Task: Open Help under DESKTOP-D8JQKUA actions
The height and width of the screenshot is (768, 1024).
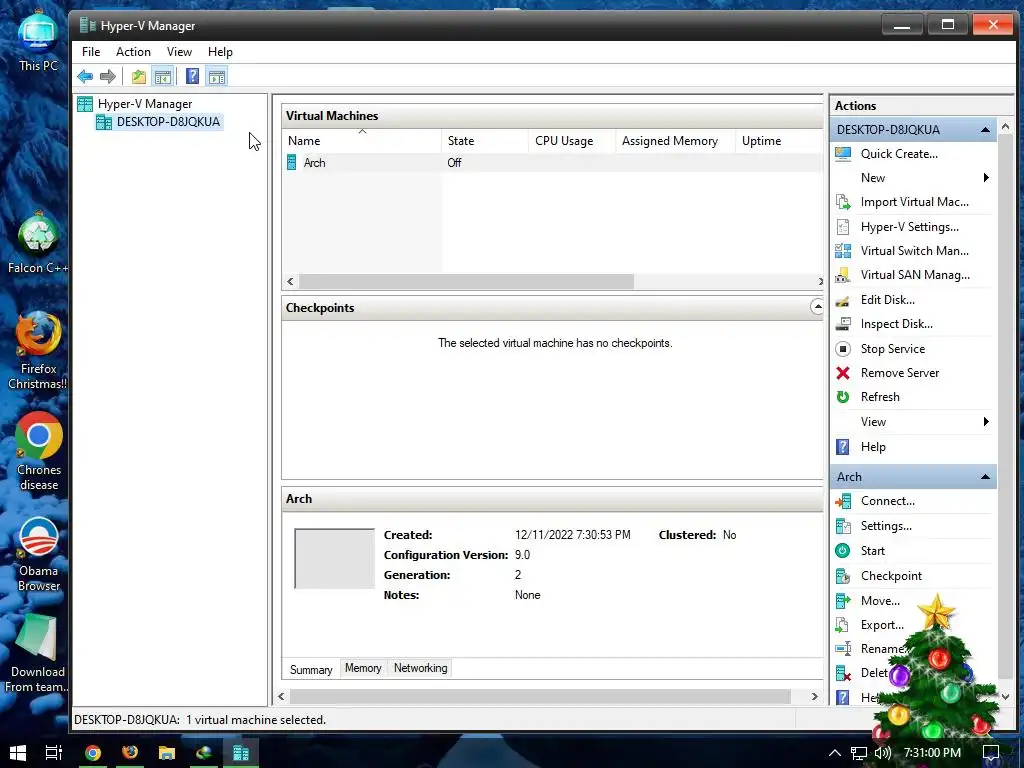Action: click(x=872, y=447)
